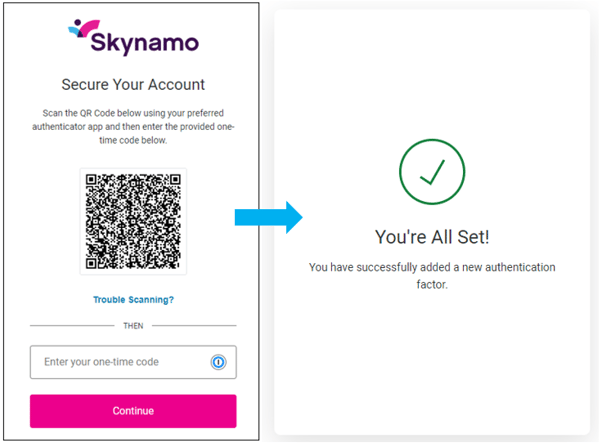Click the green checkmark success icon

pyautogui.click(x=432, y=174)
